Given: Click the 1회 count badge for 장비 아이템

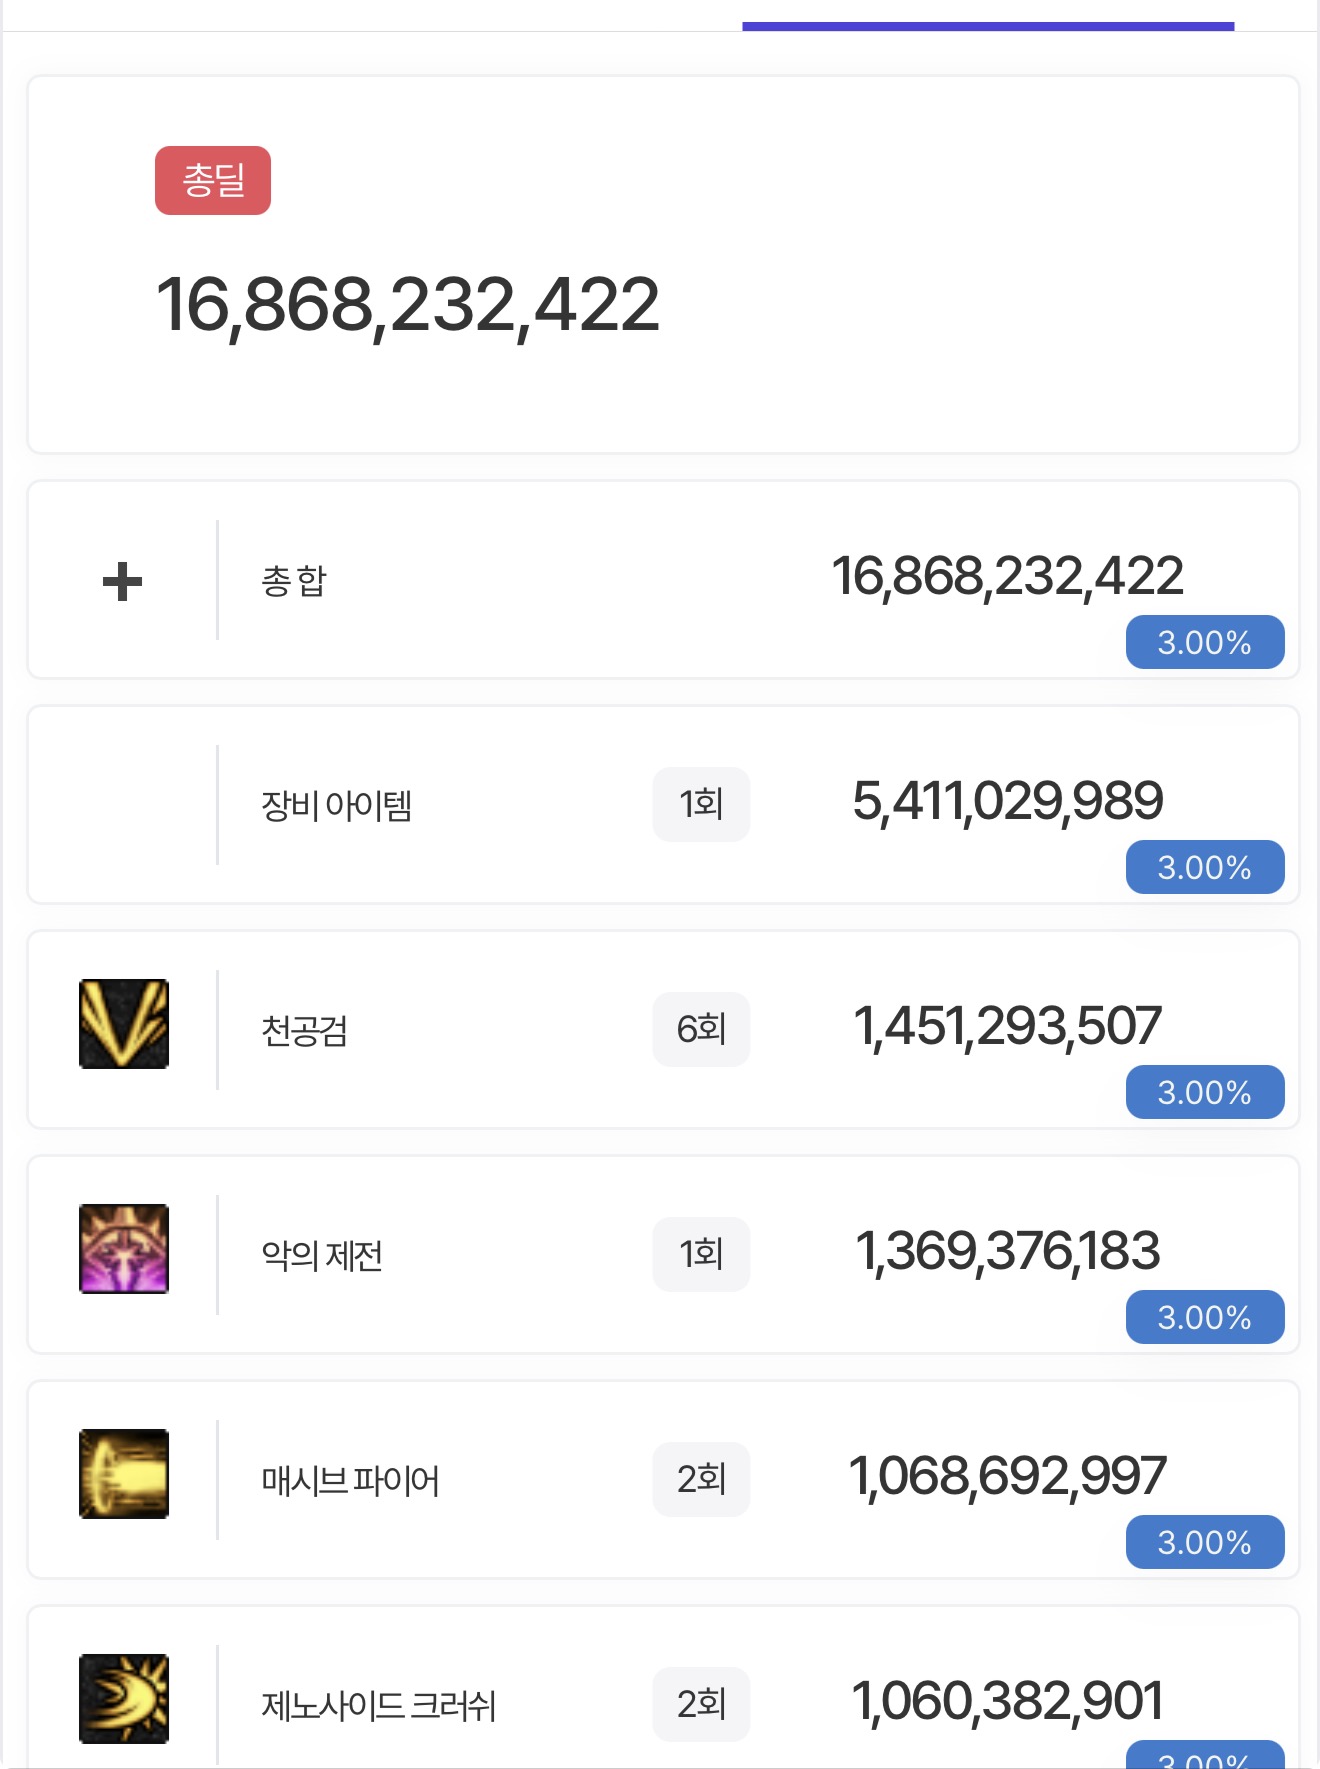Looking at the screenshot, I should coord(701,804).
